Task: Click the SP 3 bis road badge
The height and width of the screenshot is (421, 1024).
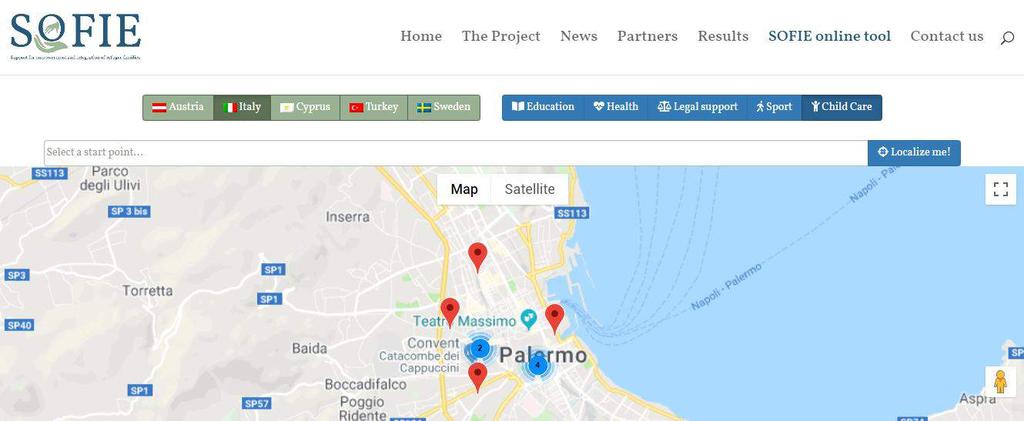Action: pyautogui.click(x=129, y=211)
